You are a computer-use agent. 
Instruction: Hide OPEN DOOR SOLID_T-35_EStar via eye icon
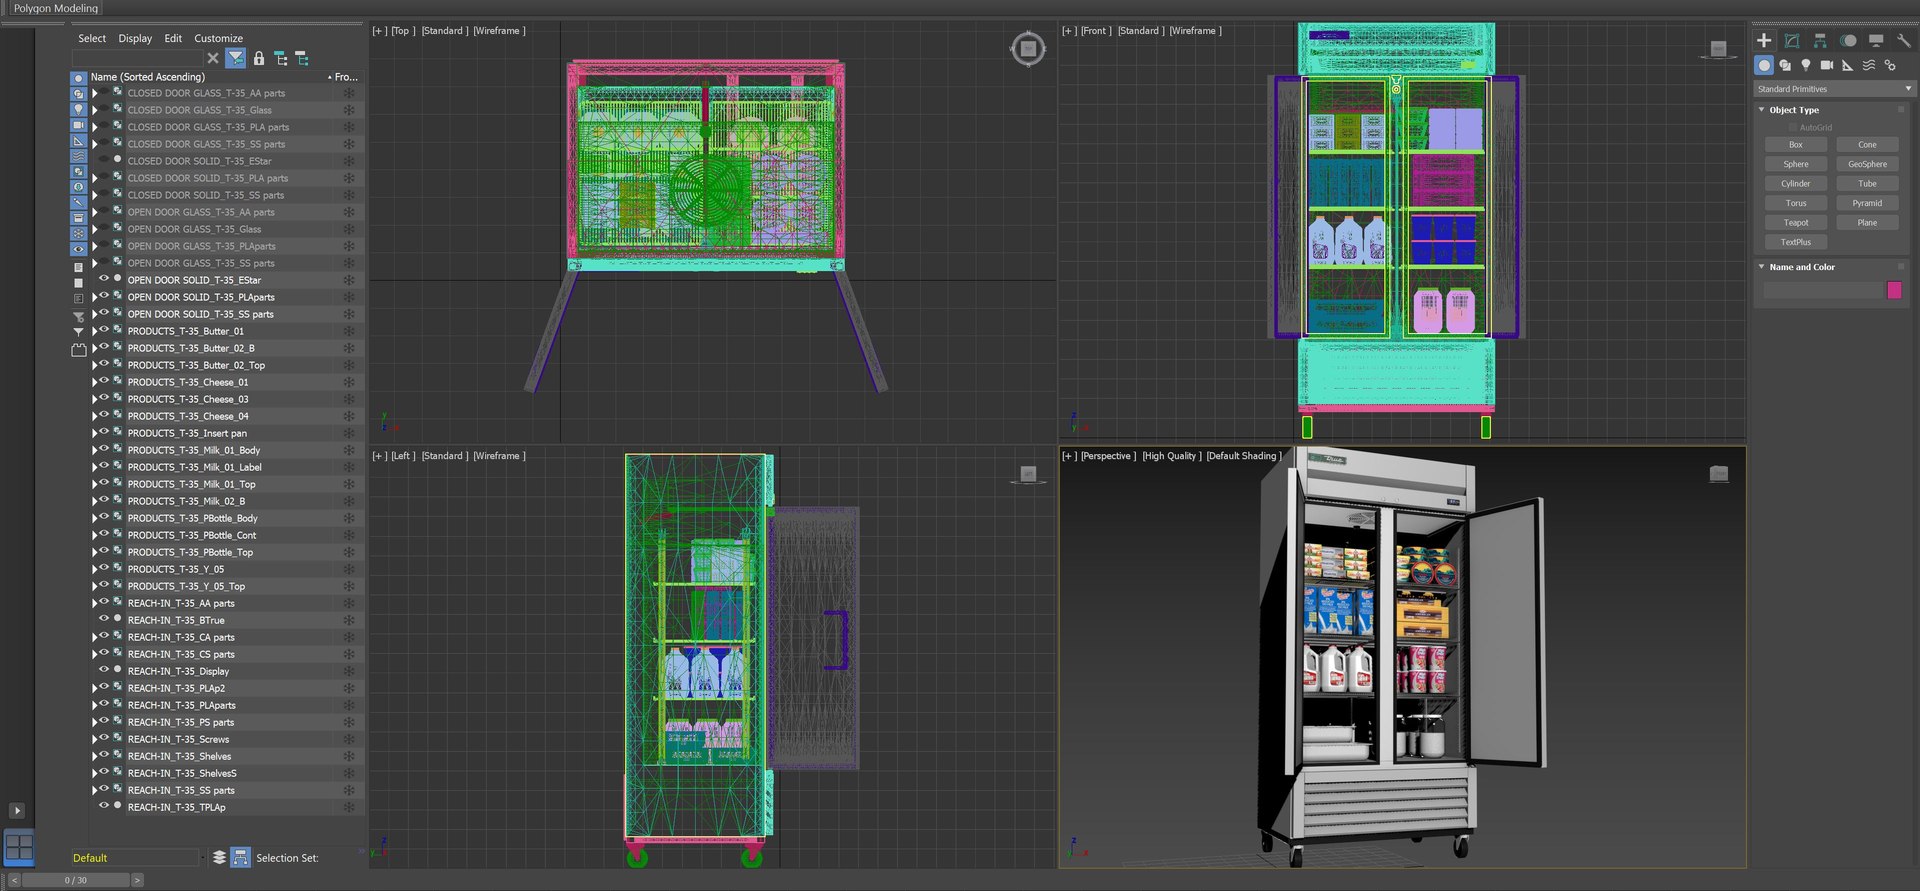point(103,279)
